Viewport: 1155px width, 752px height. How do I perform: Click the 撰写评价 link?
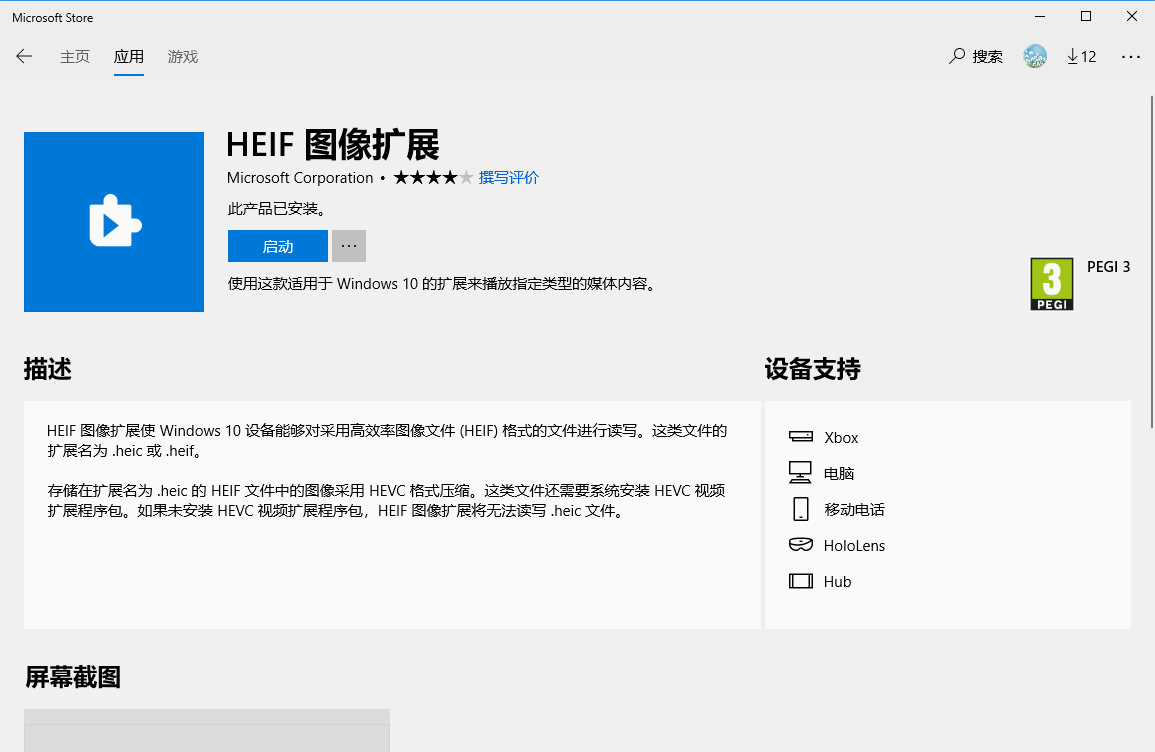508,178
